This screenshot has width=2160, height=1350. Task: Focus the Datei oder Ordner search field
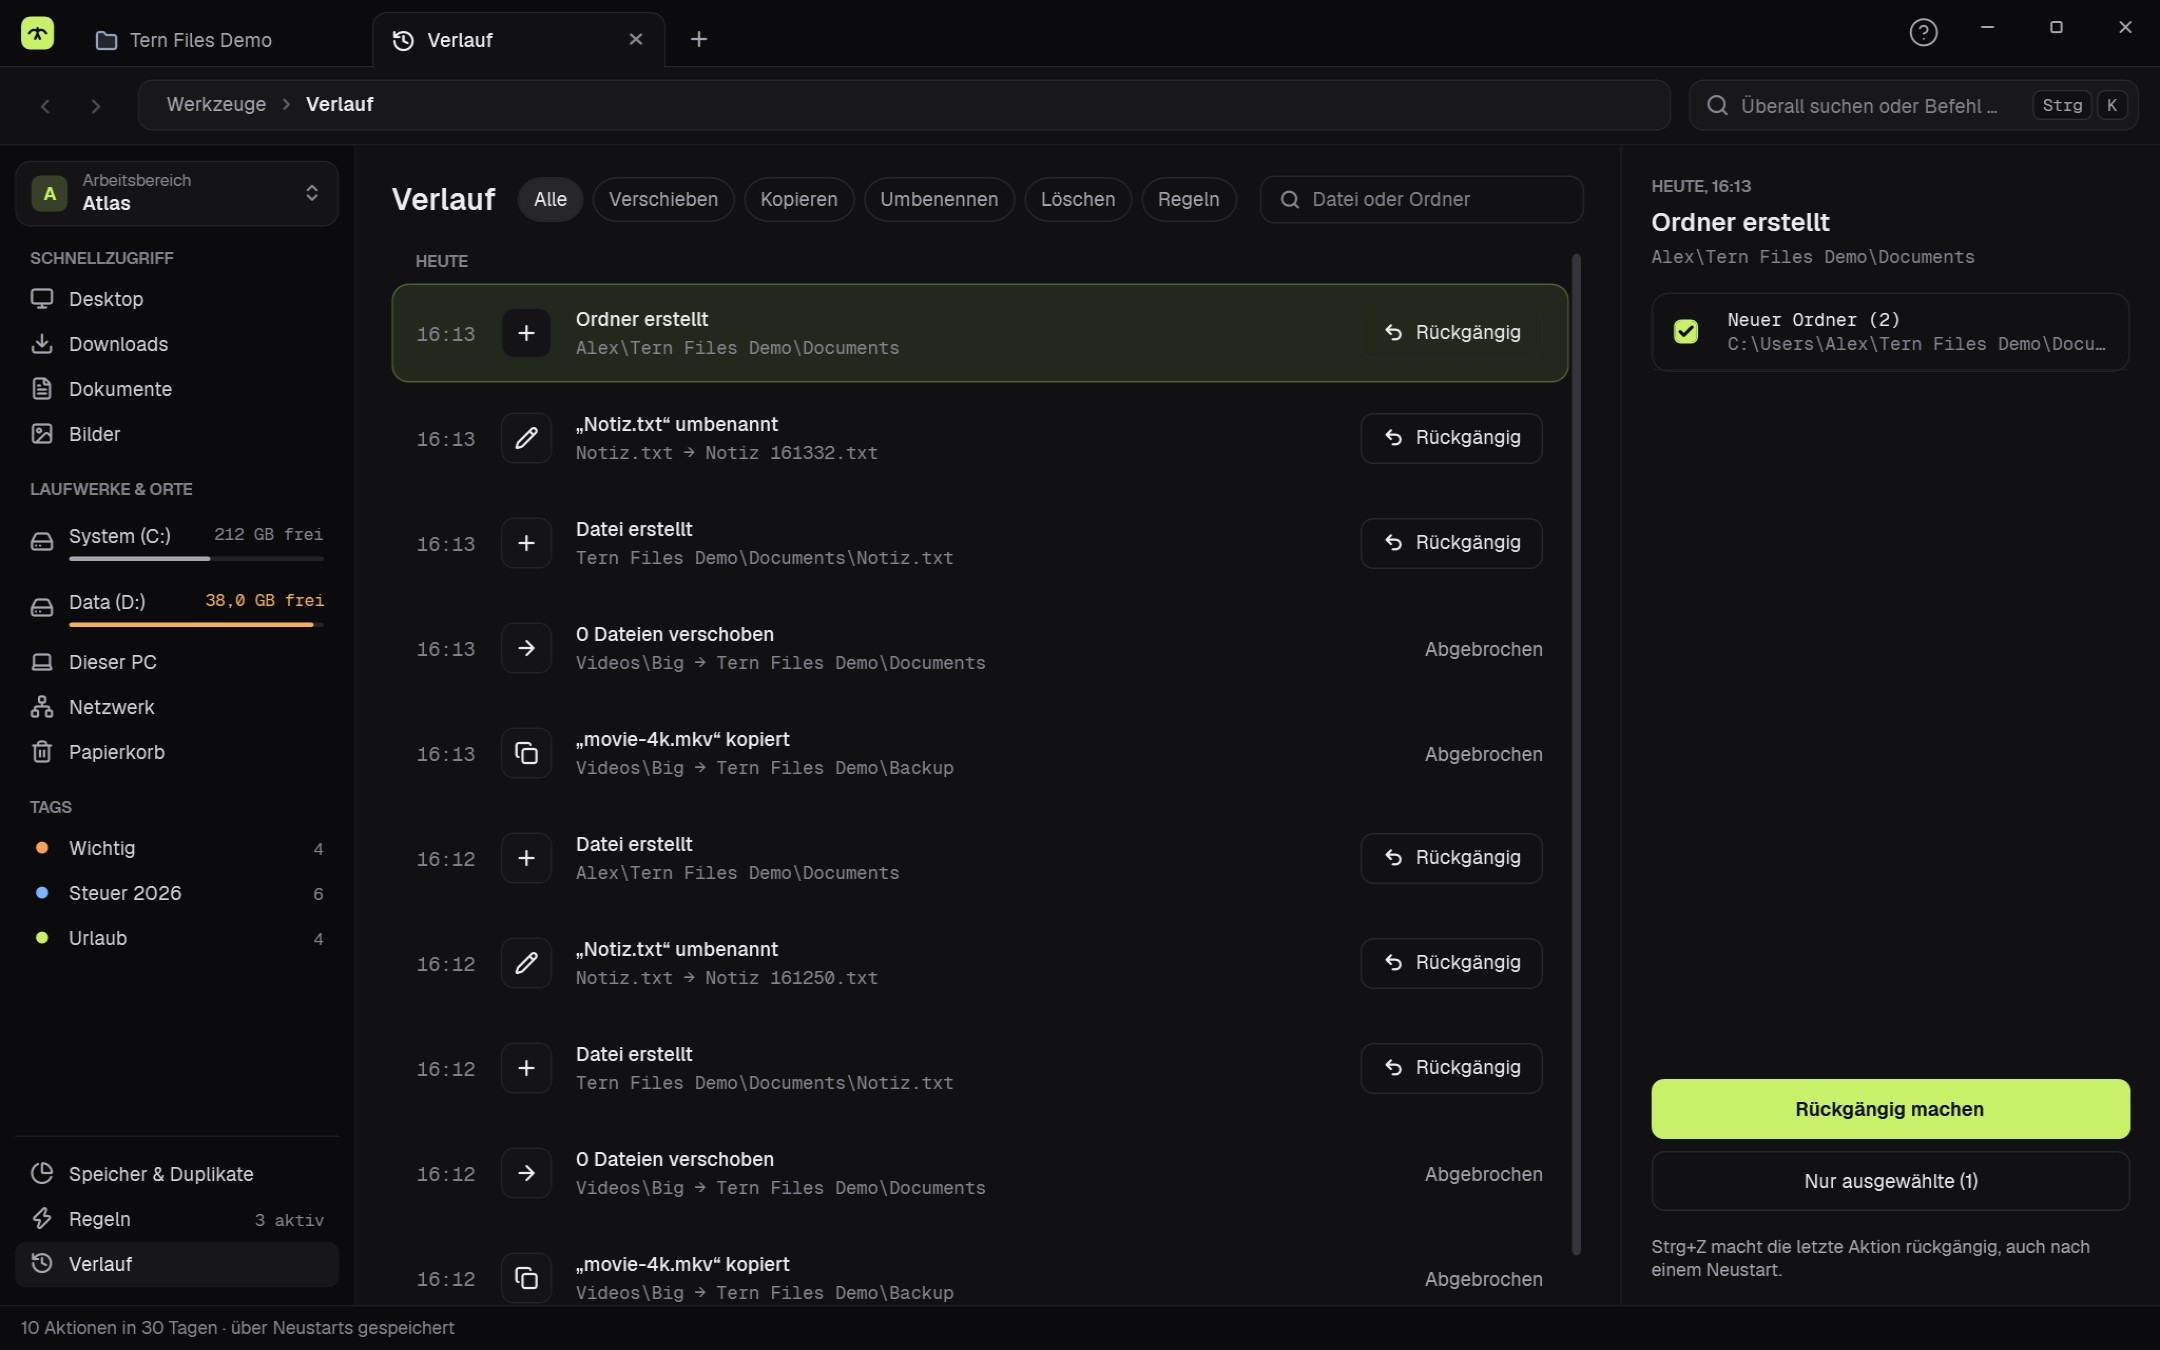[1421, 199]
